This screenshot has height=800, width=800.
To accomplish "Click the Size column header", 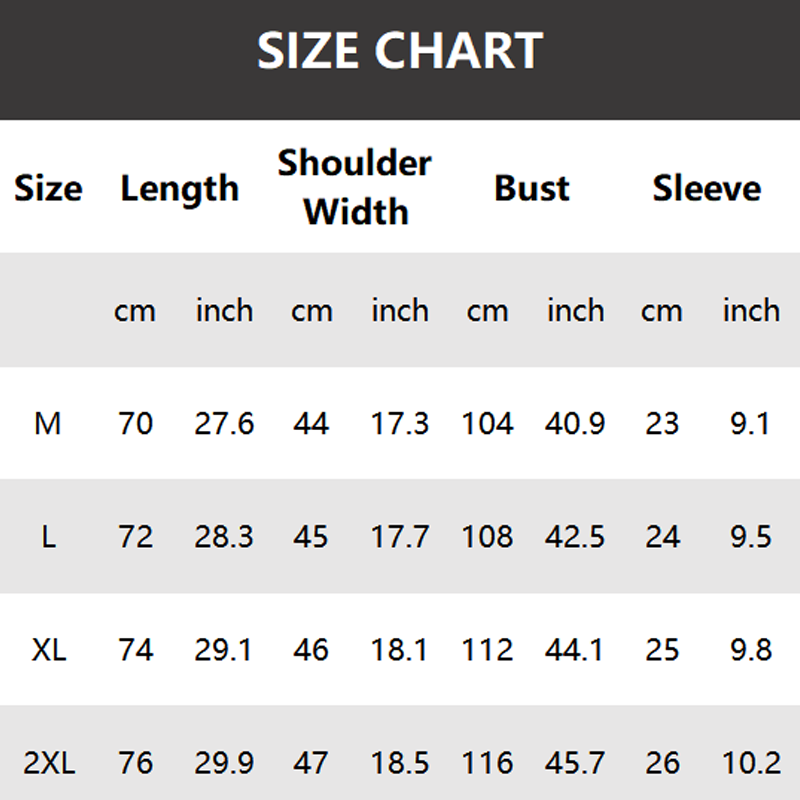I will tap(48, 188).
